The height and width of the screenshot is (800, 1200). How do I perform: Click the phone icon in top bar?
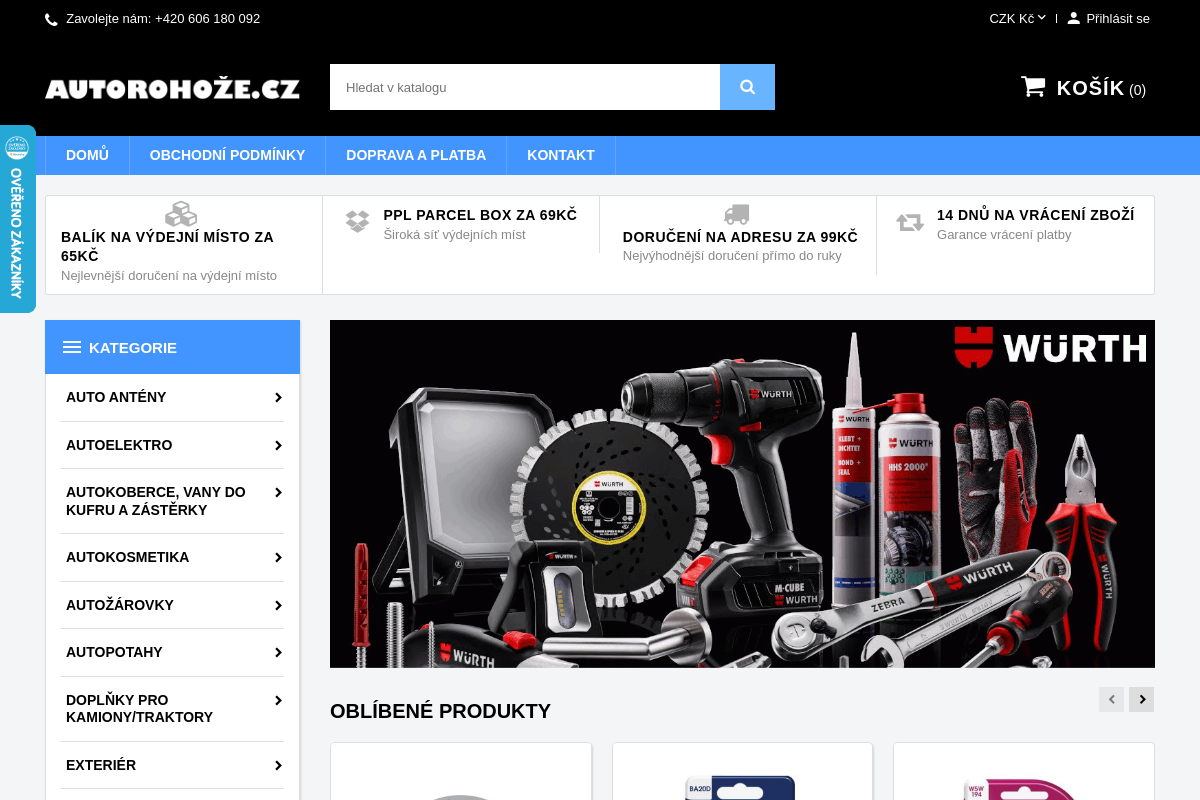(x=51, y=19)
